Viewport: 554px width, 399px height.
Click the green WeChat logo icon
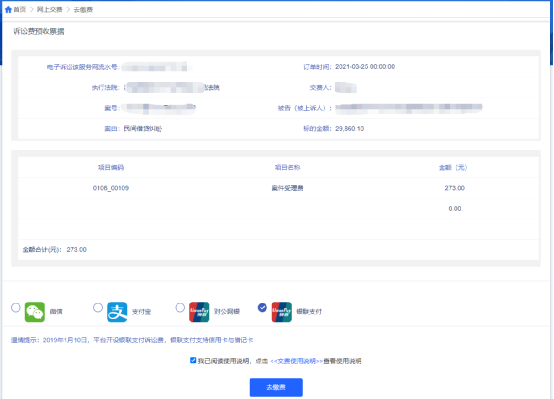coord(35,312)
